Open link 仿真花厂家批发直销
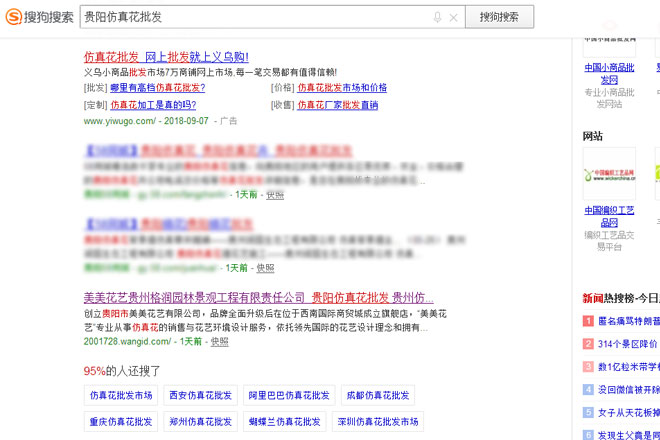 (338, 105)
